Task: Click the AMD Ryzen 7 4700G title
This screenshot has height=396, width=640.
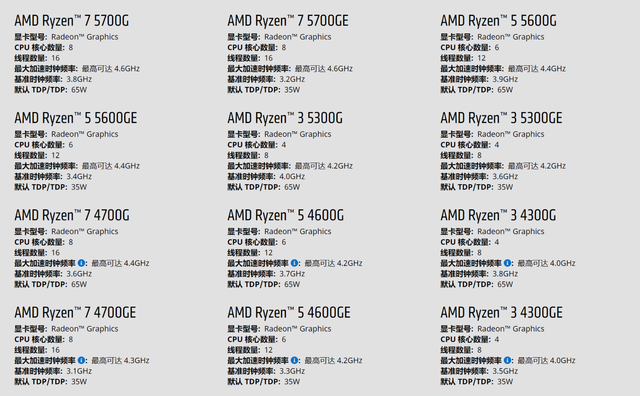Action: pyautogui.click(x=72, y=215)
